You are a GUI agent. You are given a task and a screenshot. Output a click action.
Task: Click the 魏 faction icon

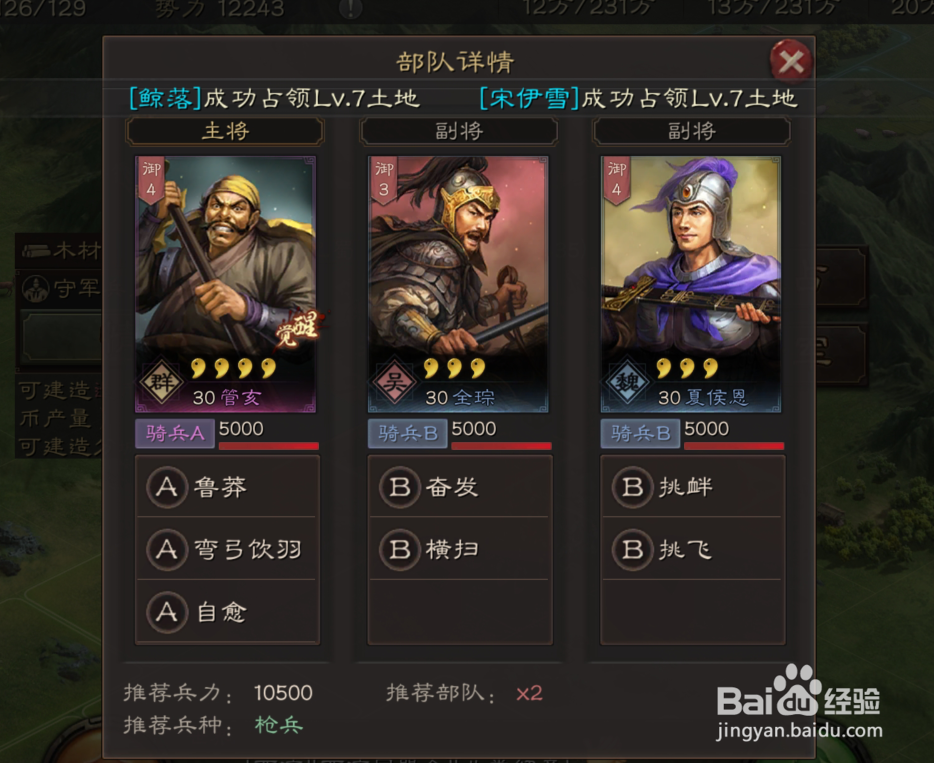[627, 381]
